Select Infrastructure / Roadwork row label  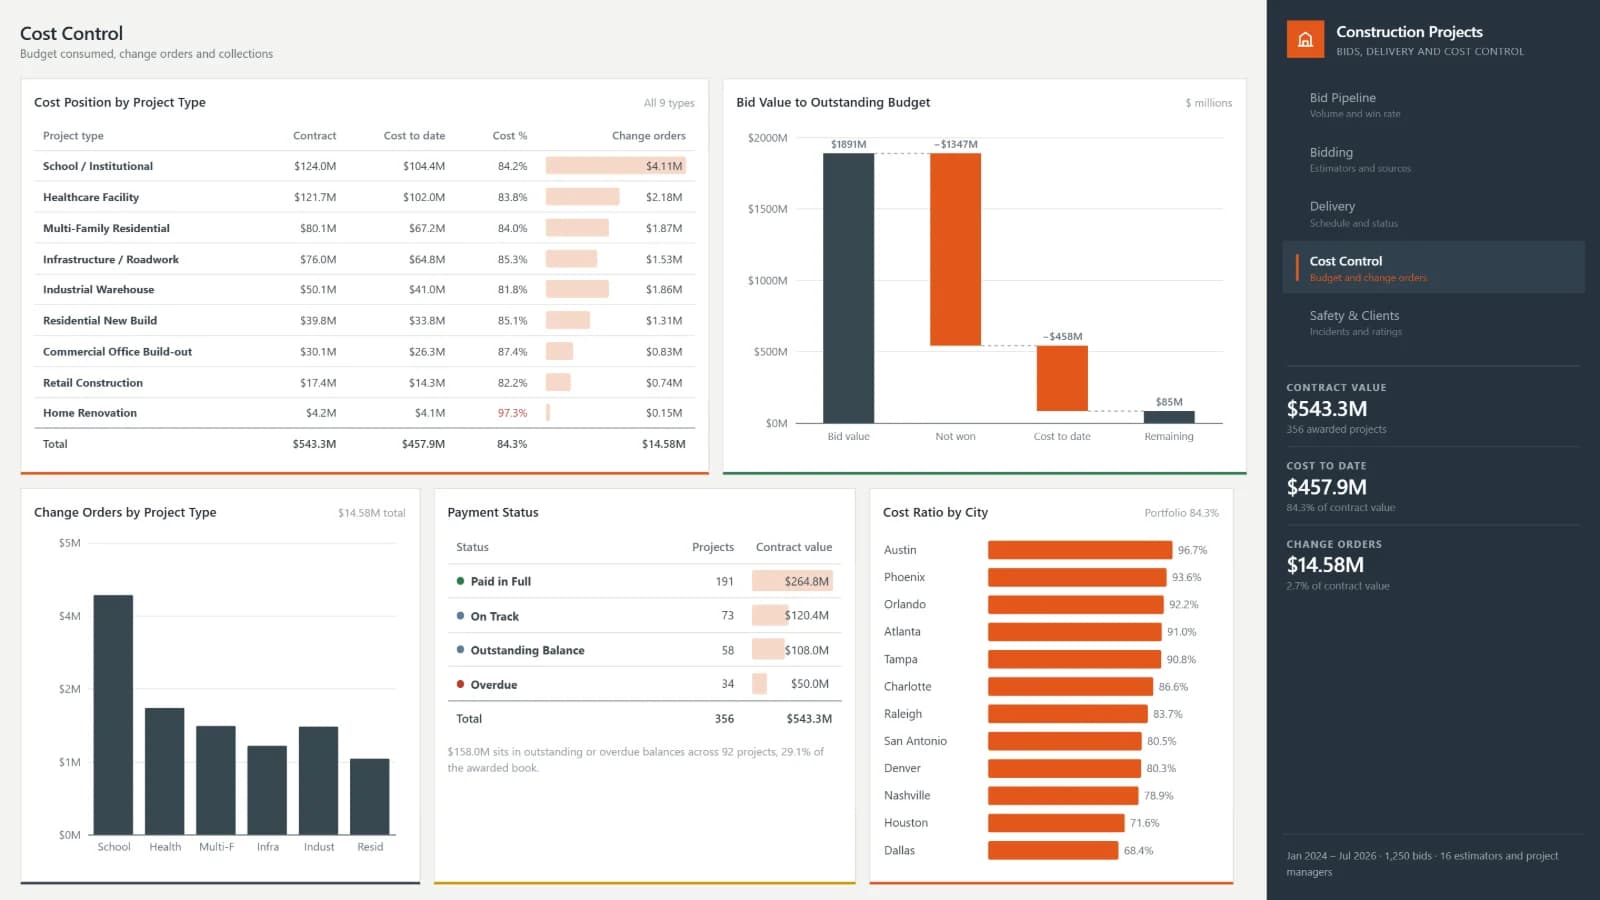pyautogui.click(x=111, y=259)
